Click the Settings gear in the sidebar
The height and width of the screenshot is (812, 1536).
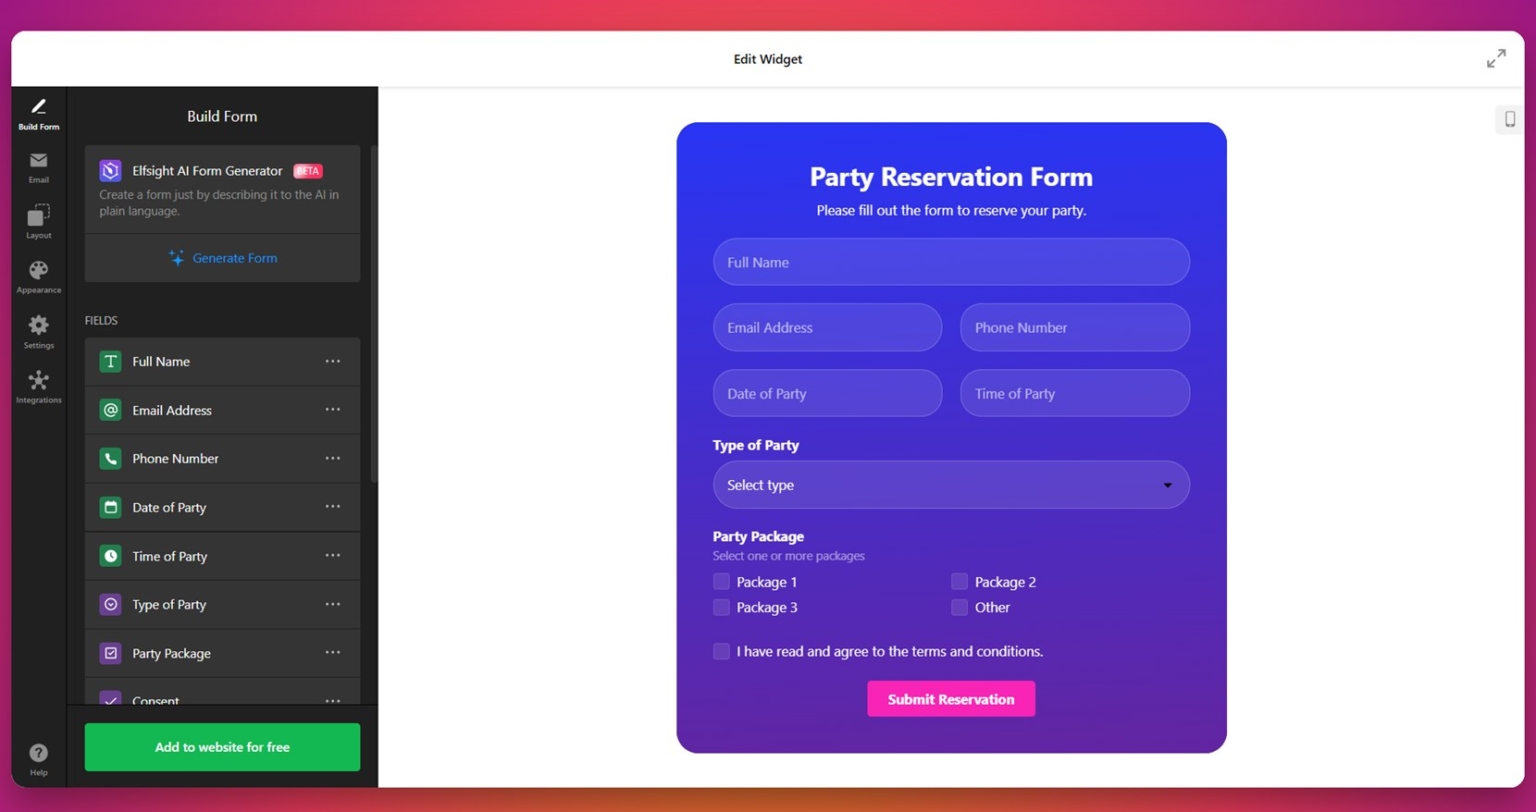tap(38, 331)
